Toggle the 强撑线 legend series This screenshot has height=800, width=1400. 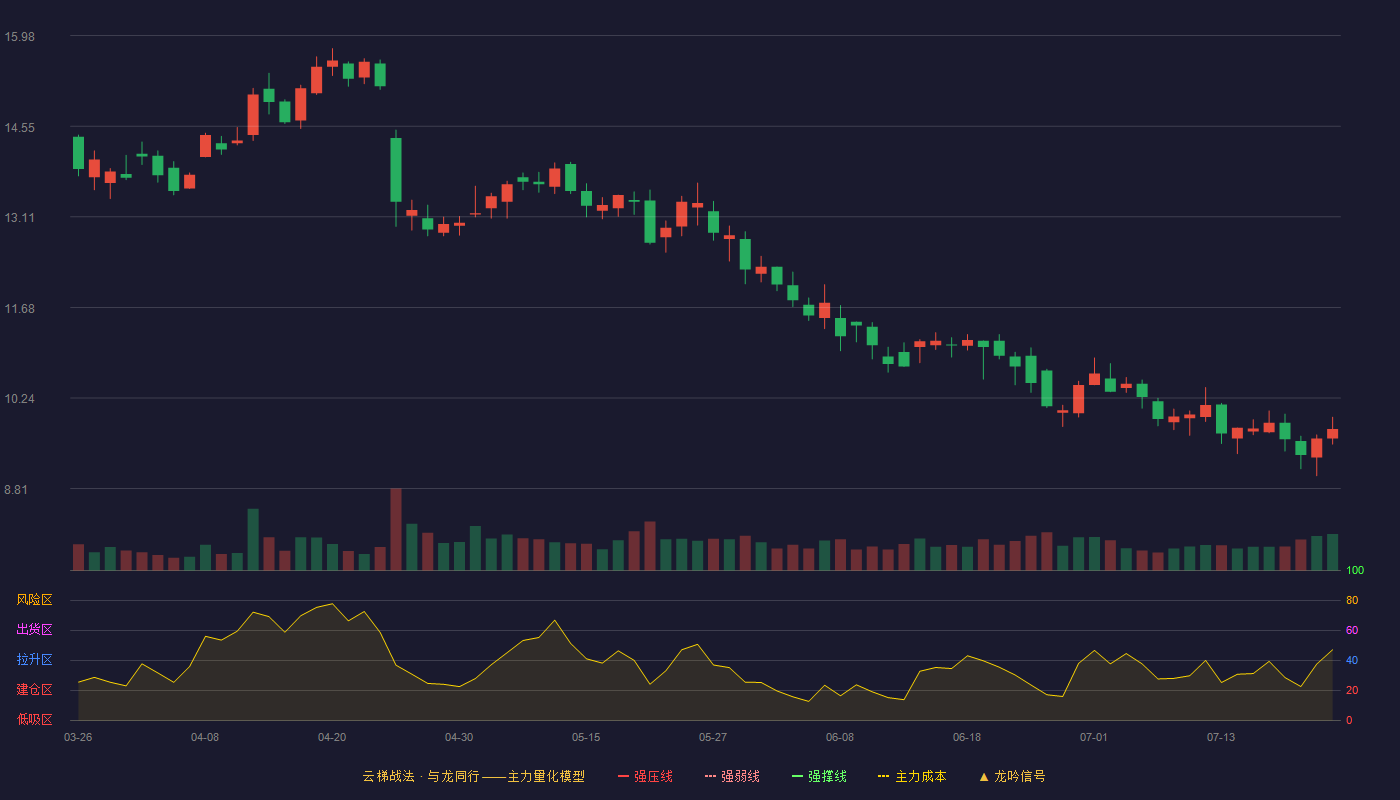tap(819, 776)
